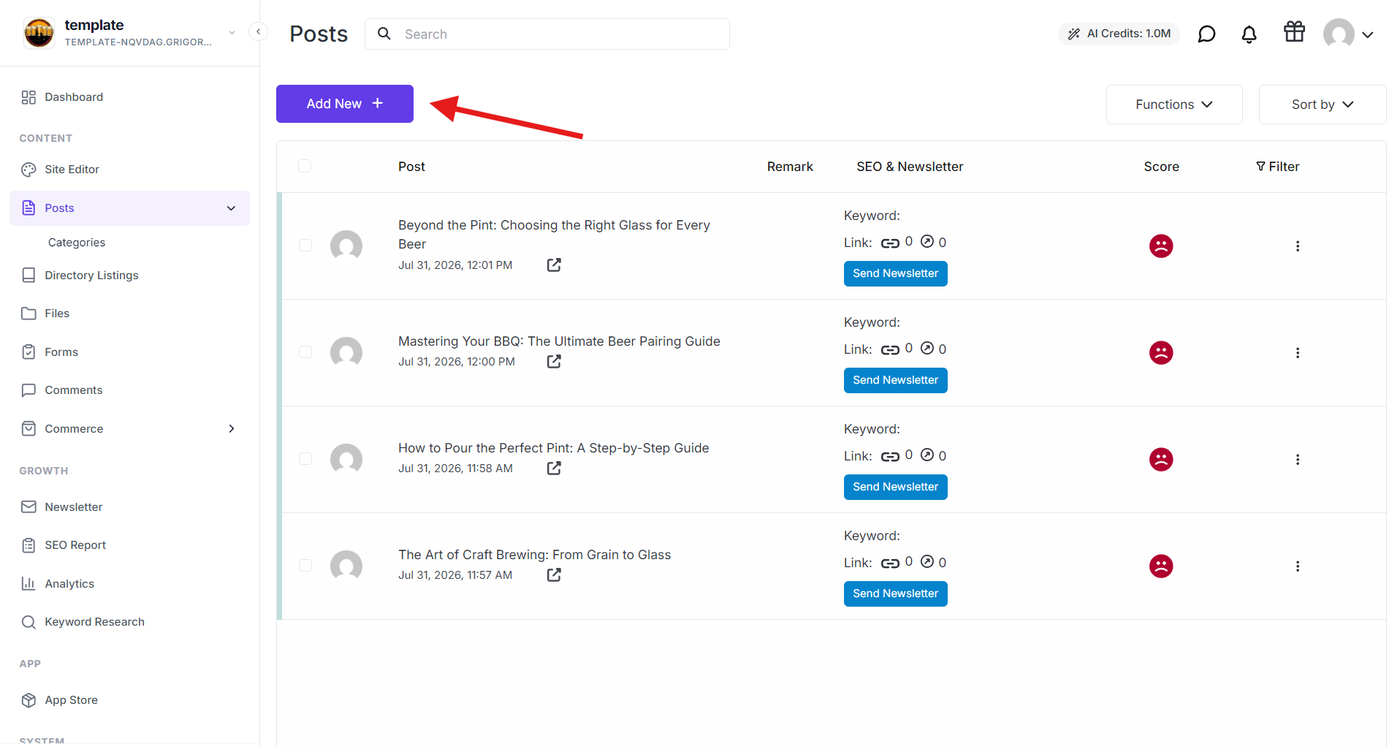
Task: Open the notifications bell icon
Action: coord(1249,34)
